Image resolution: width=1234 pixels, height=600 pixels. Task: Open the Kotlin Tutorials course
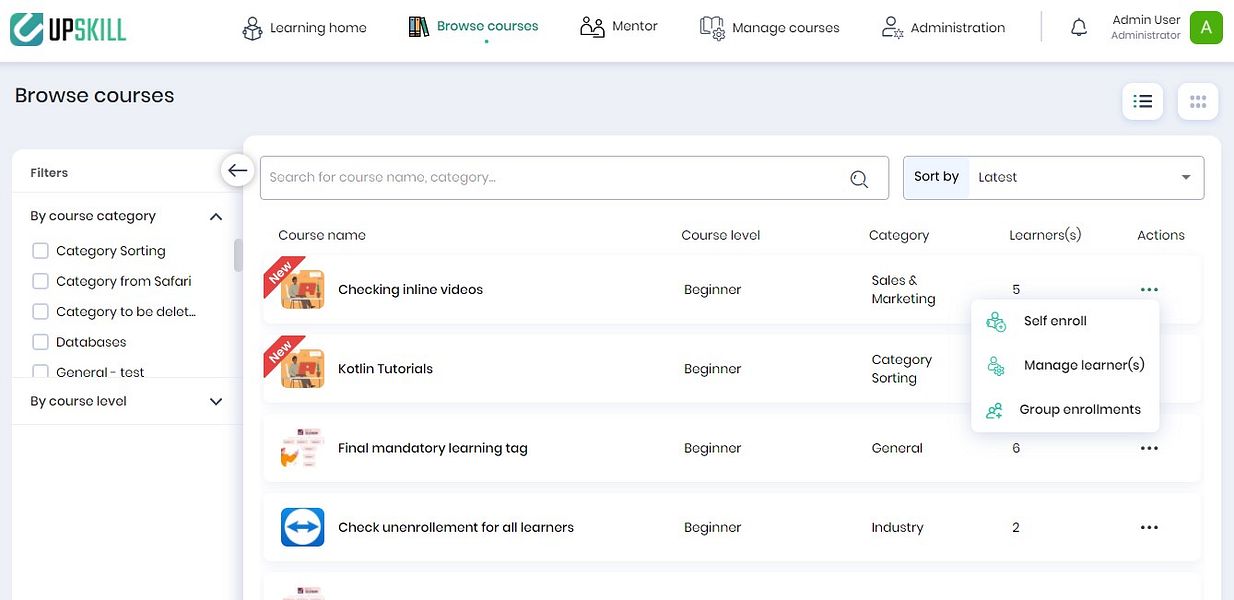385,369
